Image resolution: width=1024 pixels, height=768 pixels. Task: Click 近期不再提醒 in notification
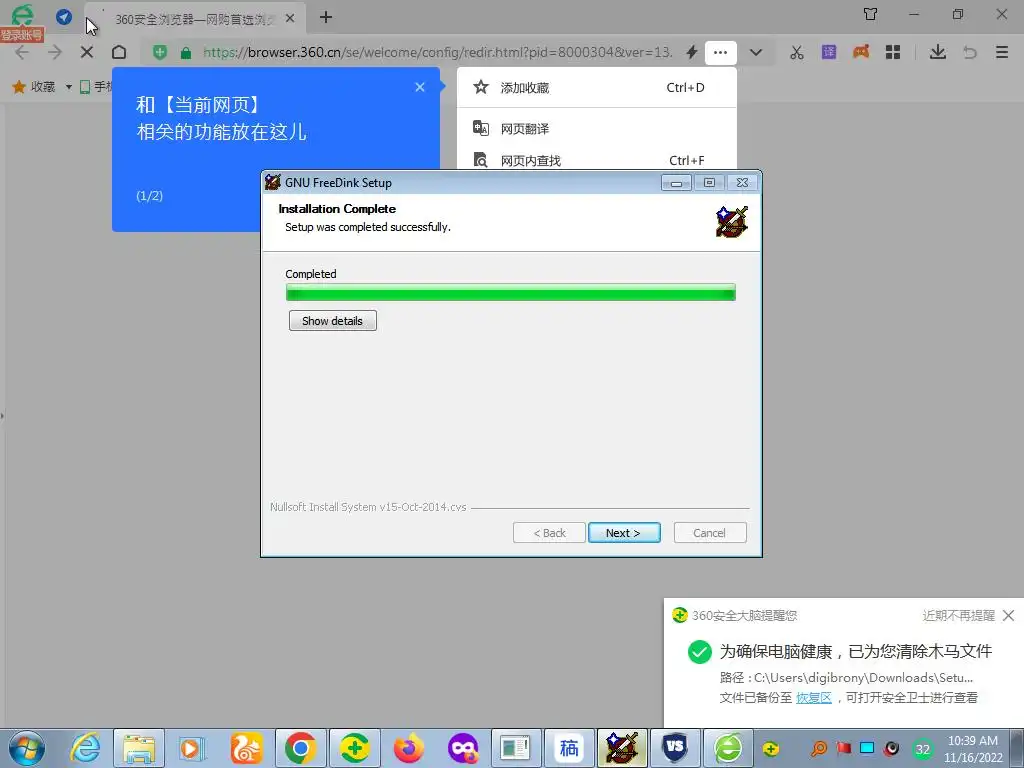tap(958, 615)
